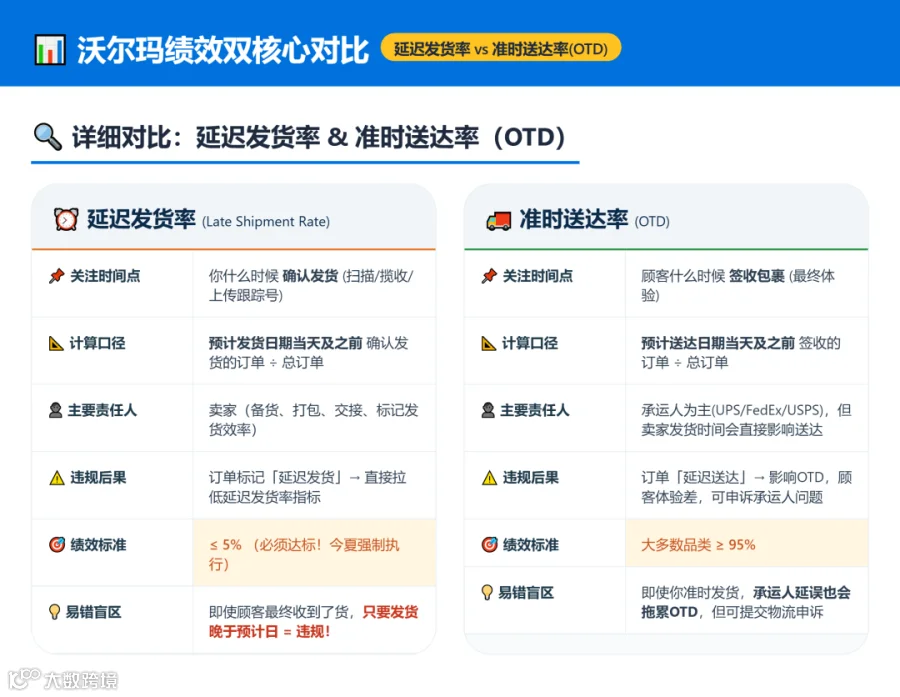
Task: Click pushpin icon in 准时送达率 关注时间点 row
Action: click(489, 276)
